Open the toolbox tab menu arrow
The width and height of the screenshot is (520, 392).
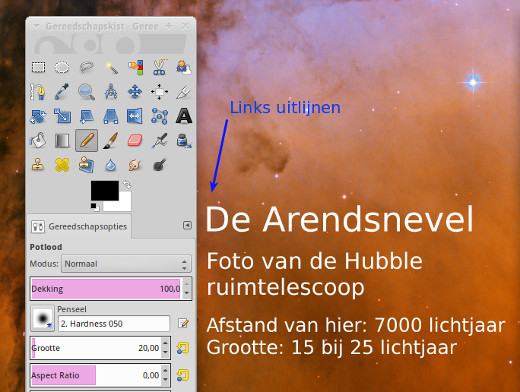point(36,26)
